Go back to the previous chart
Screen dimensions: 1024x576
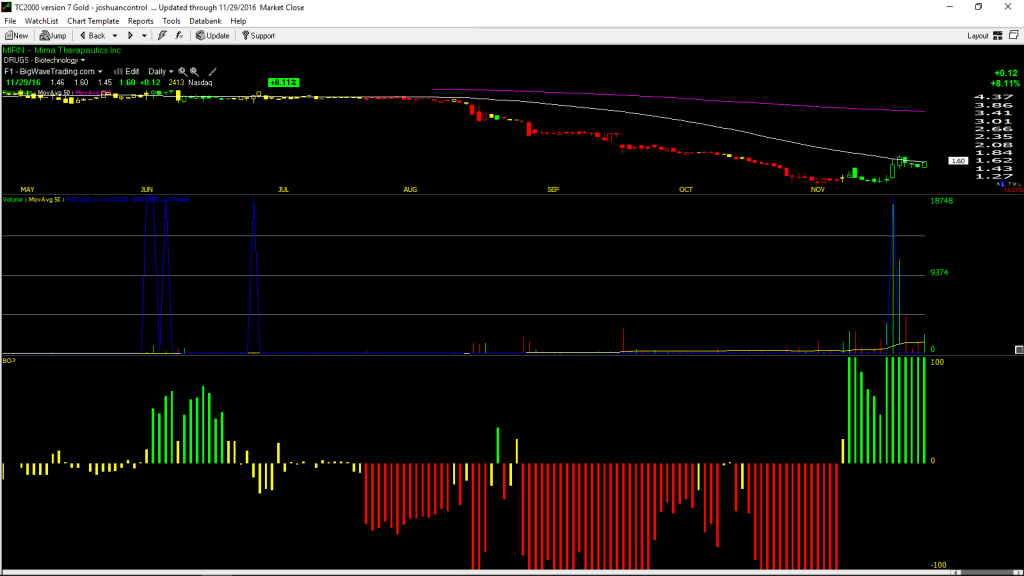[x=92, y=36]
